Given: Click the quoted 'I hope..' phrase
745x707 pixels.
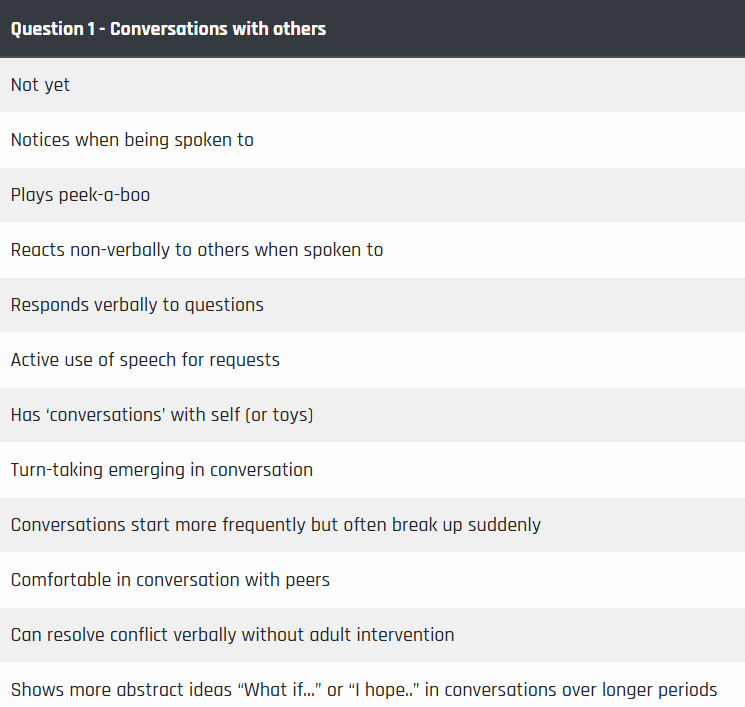Looking at the screenshot, I should click(383, 690).
